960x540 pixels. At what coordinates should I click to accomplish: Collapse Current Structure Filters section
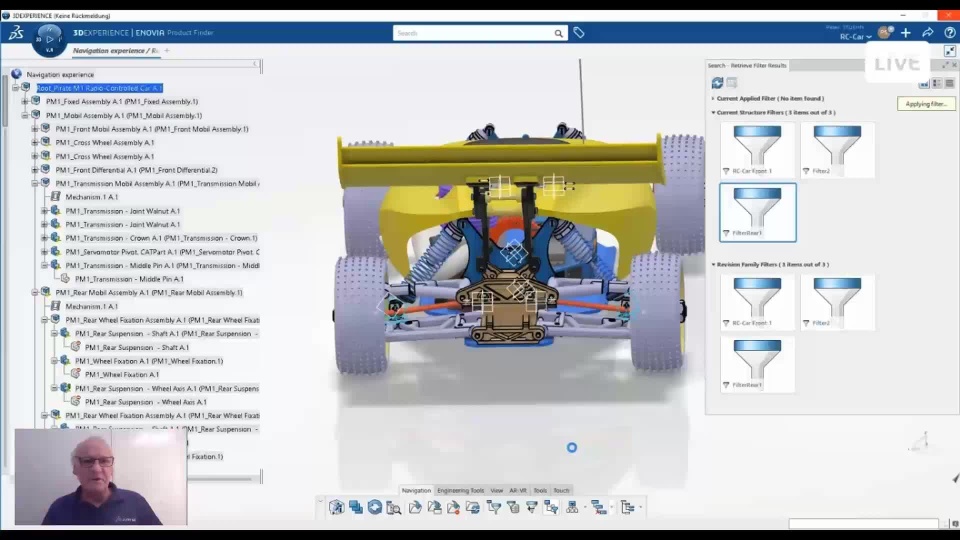pyautogui.click(x=713, y=113)
